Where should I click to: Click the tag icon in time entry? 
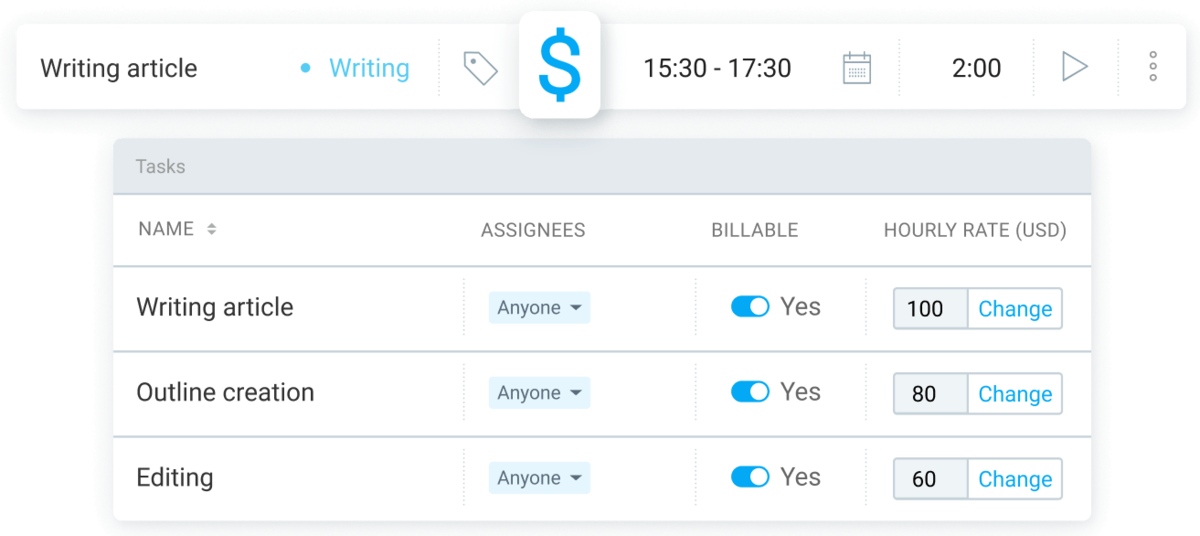(480, 68)
